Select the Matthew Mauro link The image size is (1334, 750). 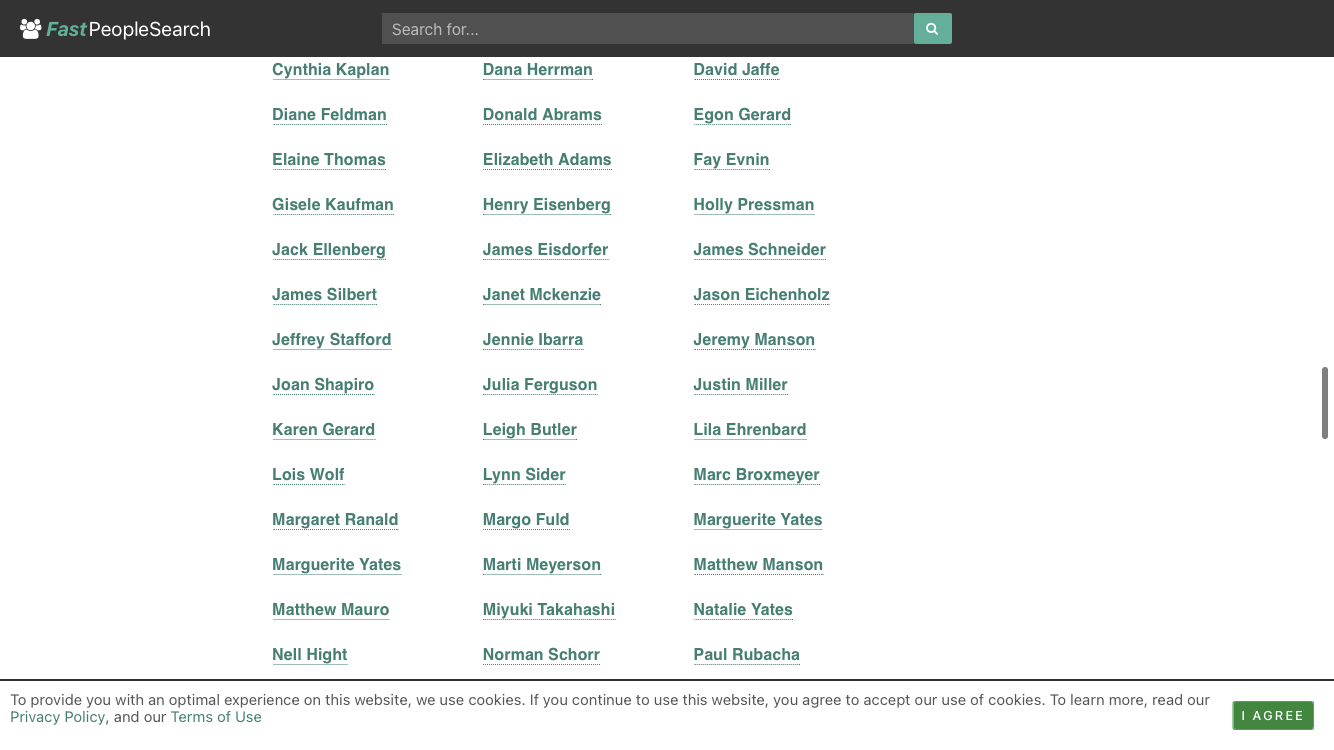pyautogui.click(x=331, y=609)
